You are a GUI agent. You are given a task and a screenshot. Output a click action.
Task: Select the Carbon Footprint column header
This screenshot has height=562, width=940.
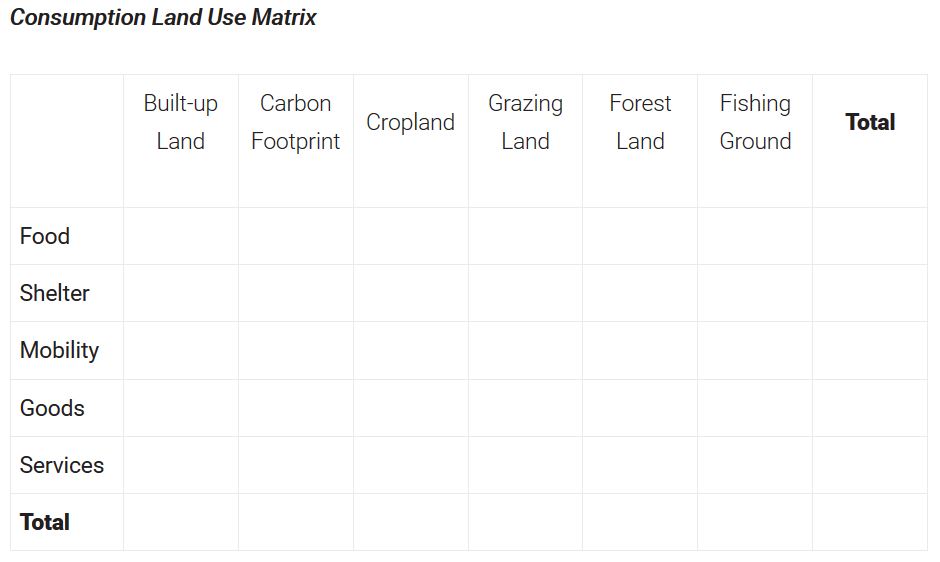tap(296, 122)
